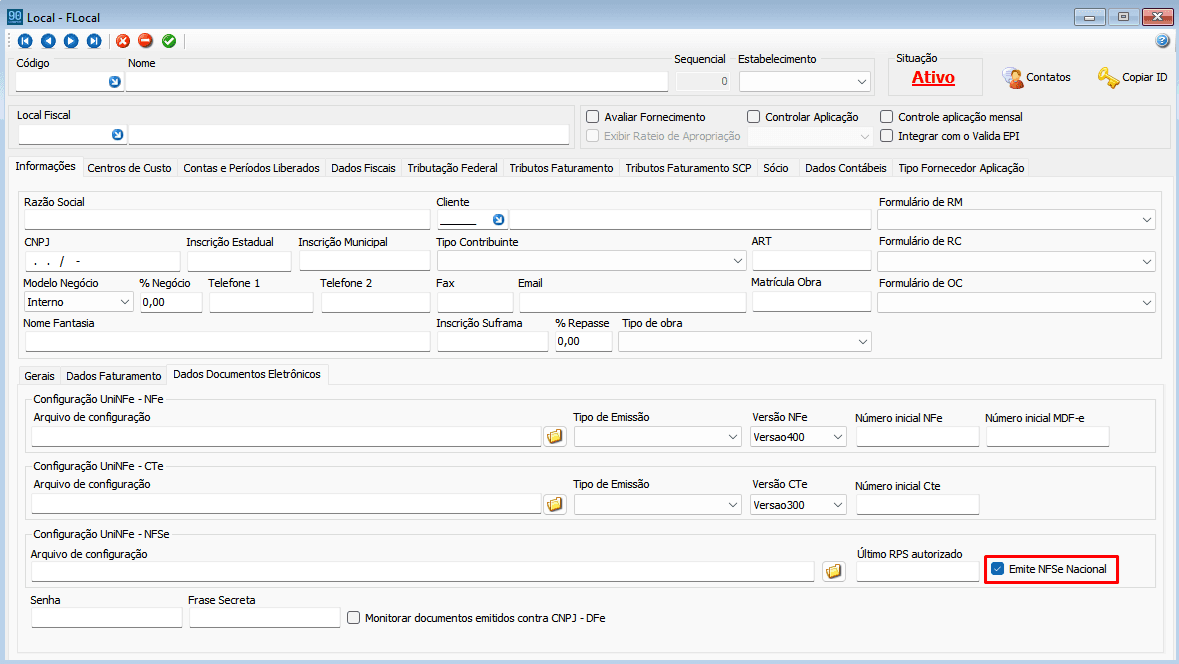
Task: Open the Dados Contábeis tab
Action: tap(846, 168)
